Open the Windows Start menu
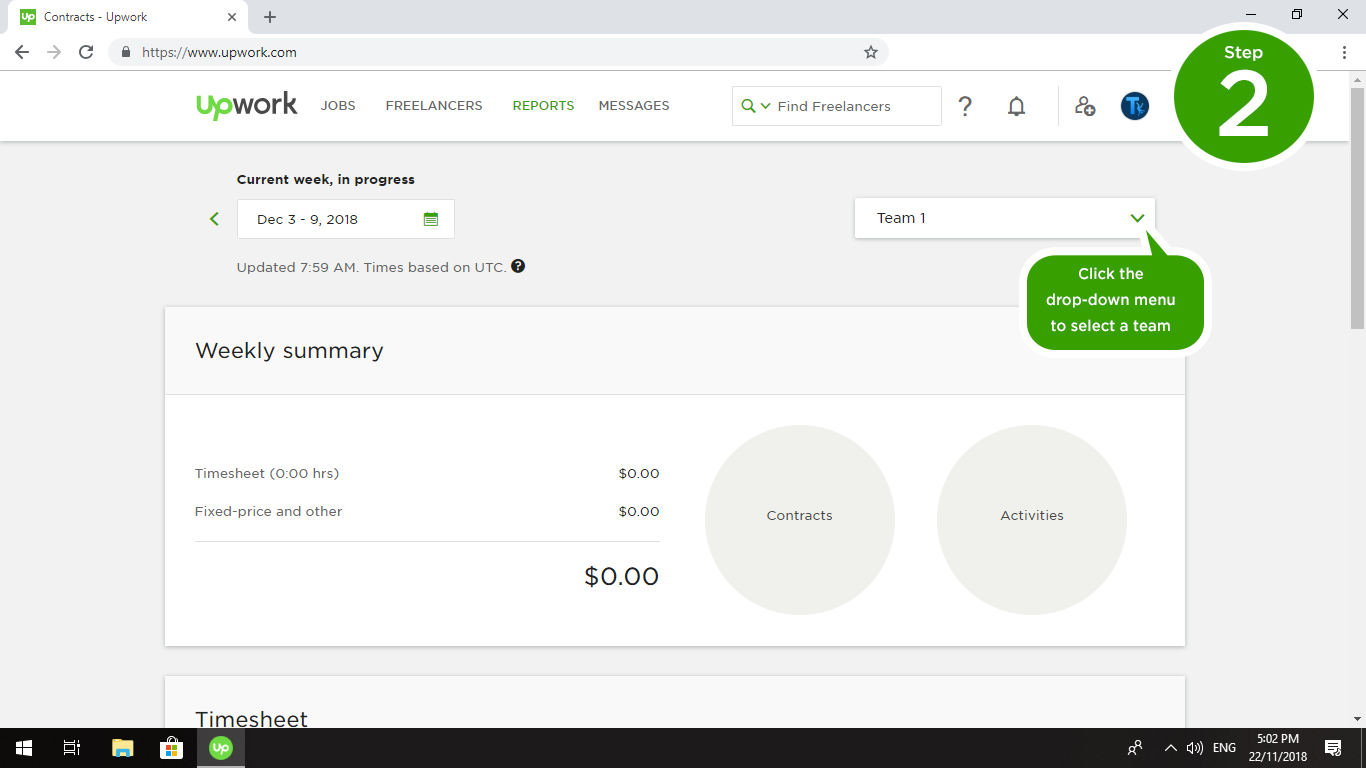Screen dimensions: 1366x768 pos(24,748)
